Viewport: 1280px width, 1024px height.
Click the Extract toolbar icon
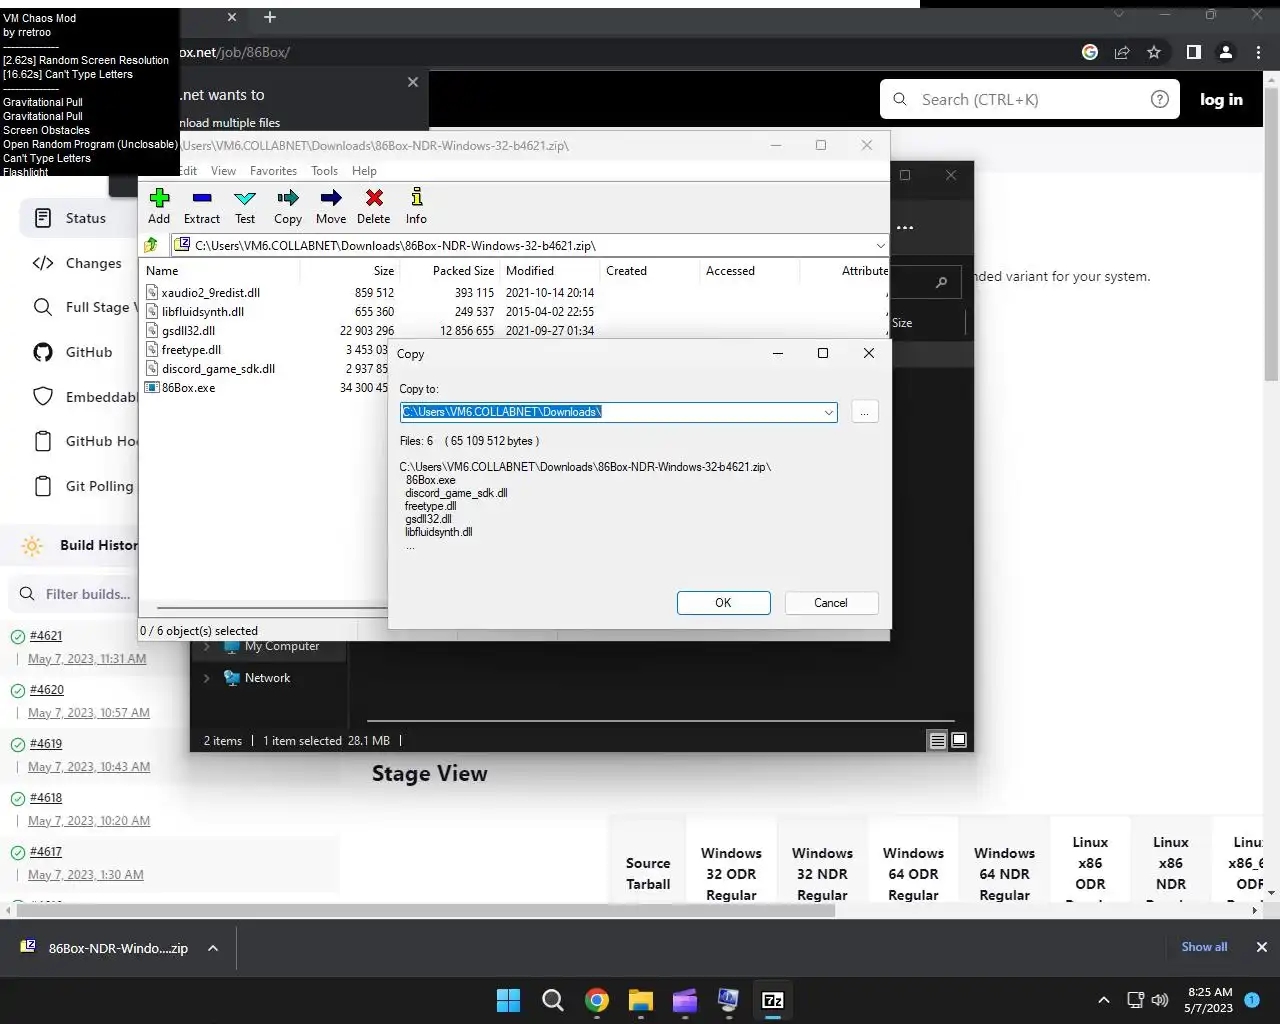pos(202,198)
